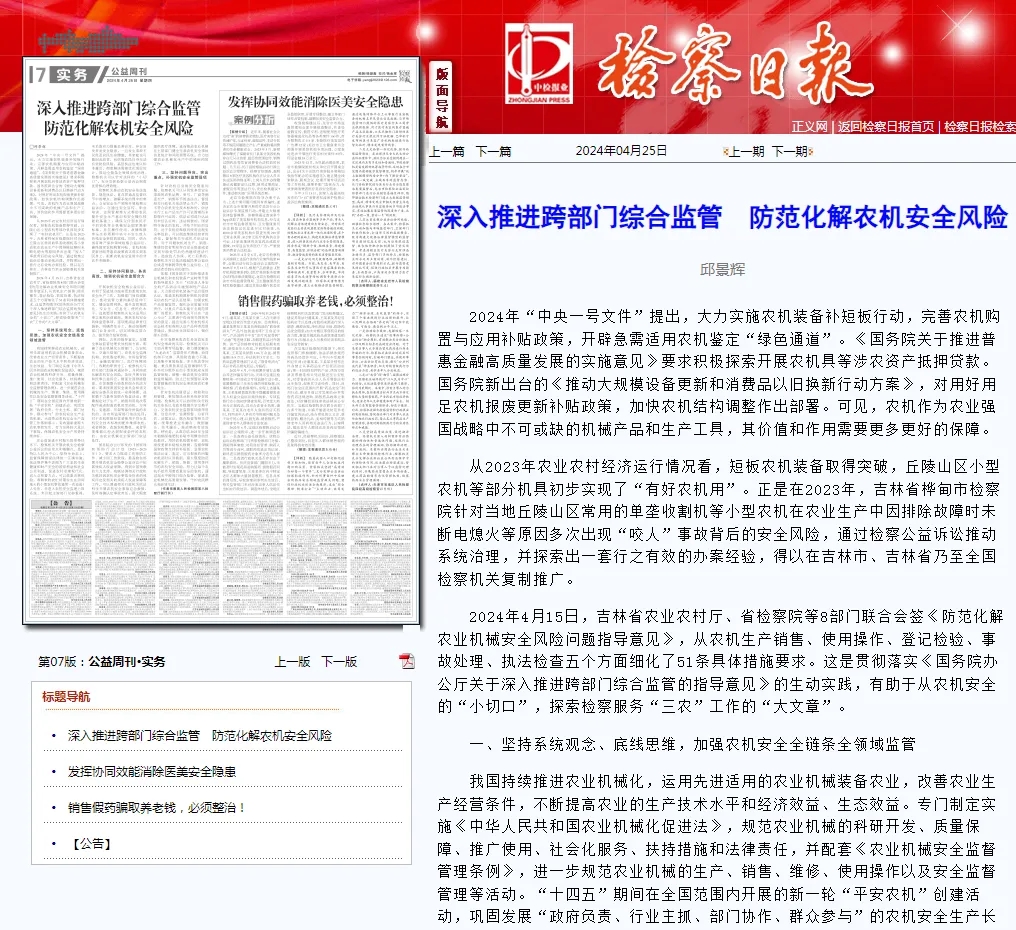Screen dimensions: 1016x930
Task: Go to next article via 下一篇
Action: point(493,152)
